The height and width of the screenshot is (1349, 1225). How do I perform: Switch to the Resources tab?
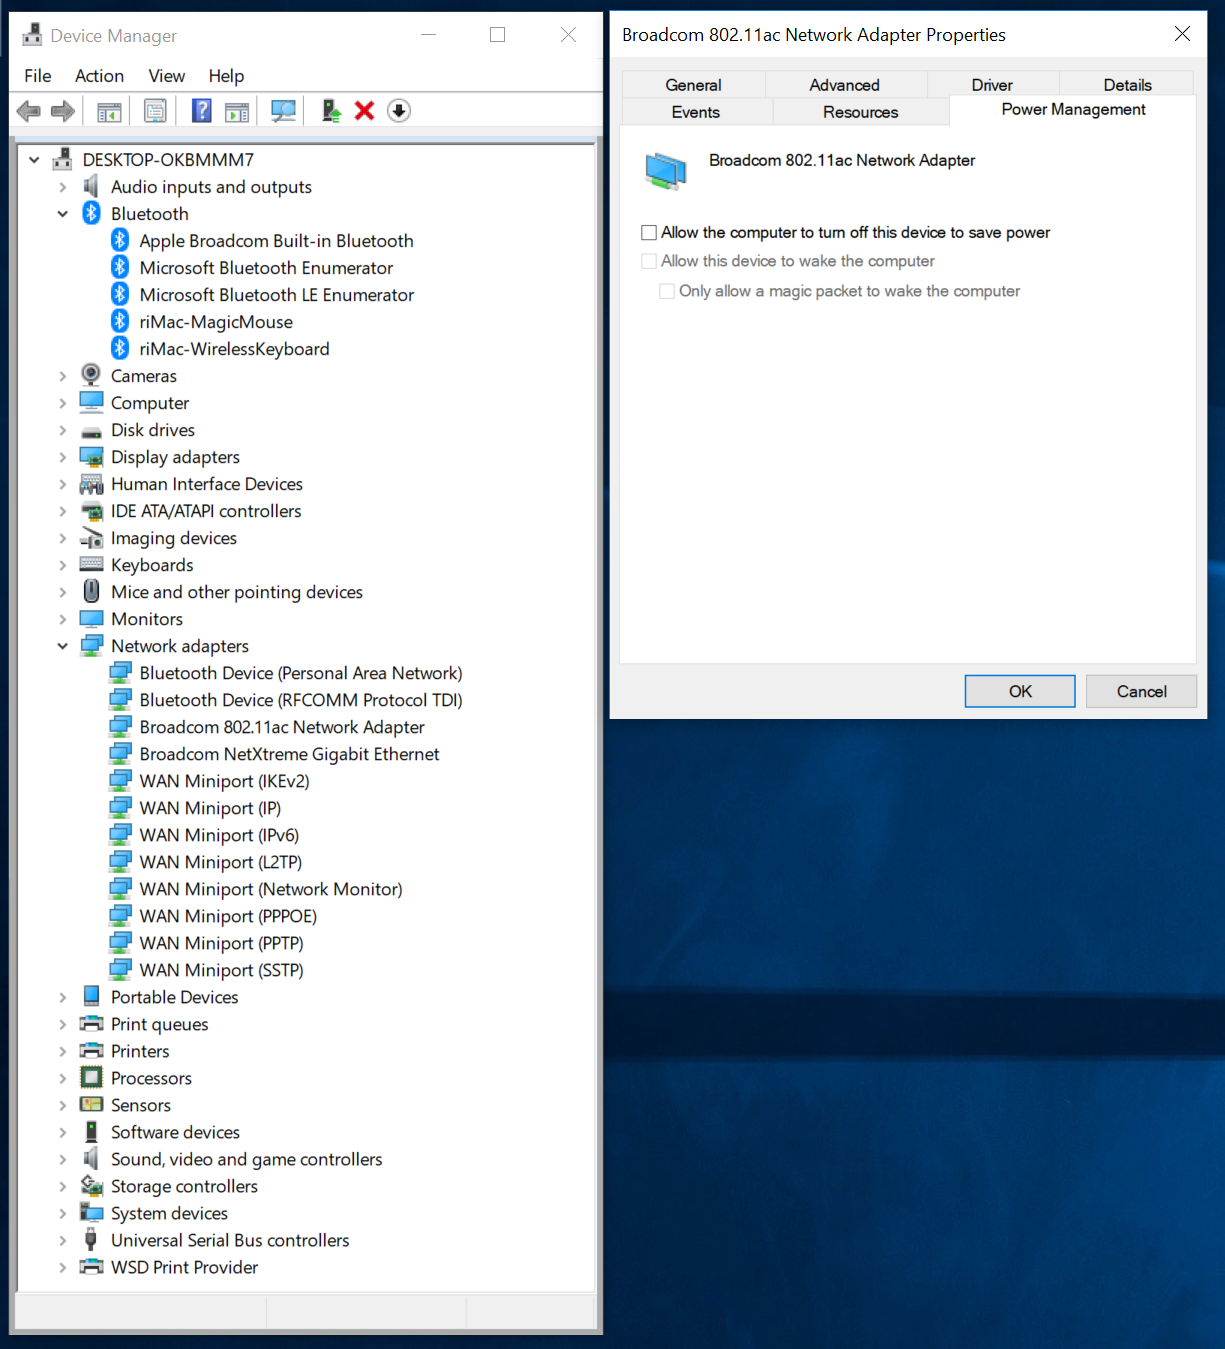point(861,112)
